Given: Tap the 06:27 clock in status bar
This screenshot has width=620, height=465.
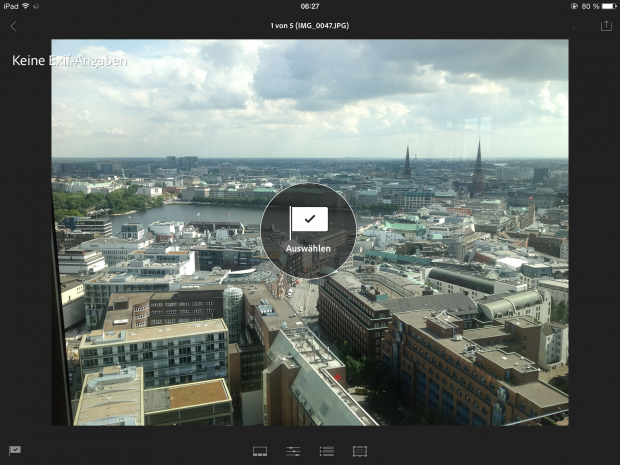Looking at the screenshot, I should click(310, 6).
